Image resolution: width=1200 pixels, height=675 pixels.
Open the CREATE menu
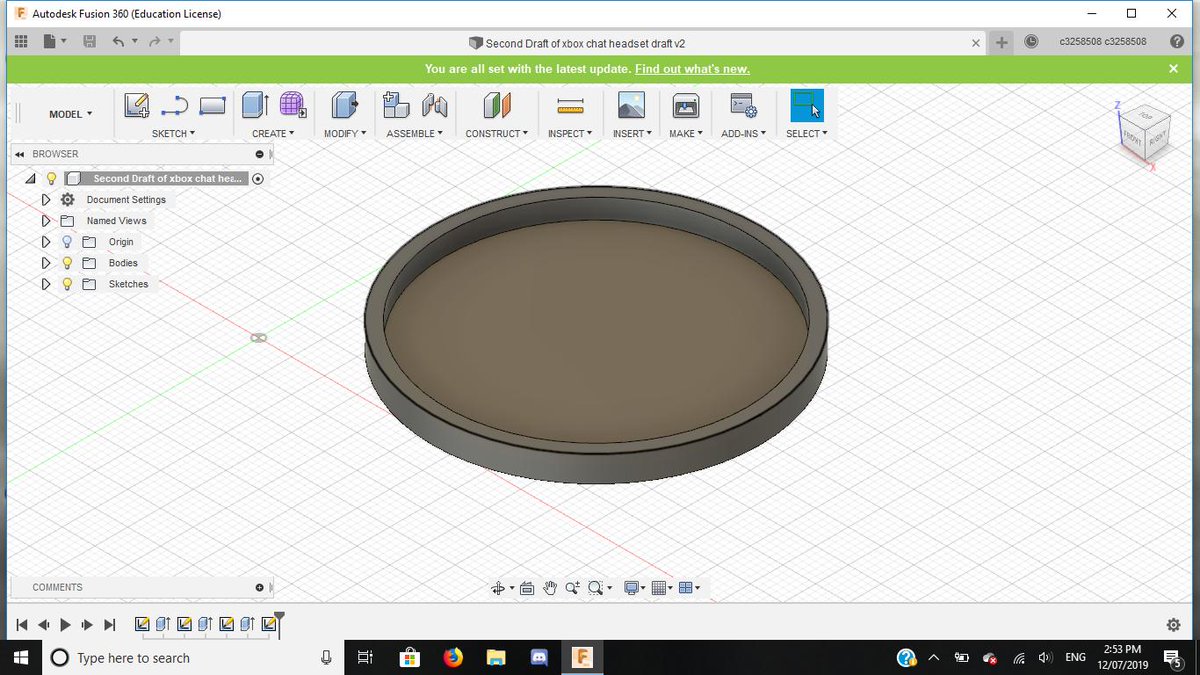(272, 134)
